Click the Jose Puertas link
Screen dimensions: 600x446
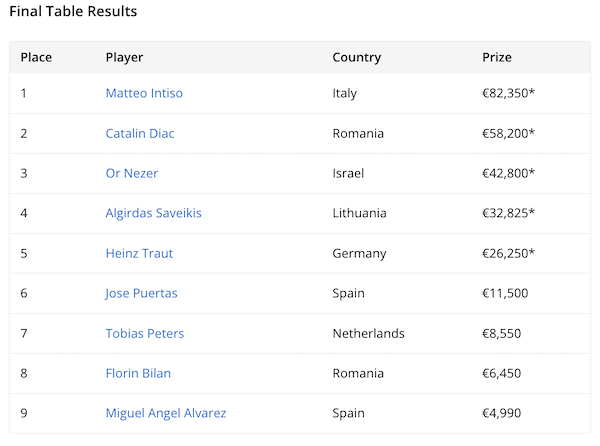pyautogui.click(x=140, y=293)
